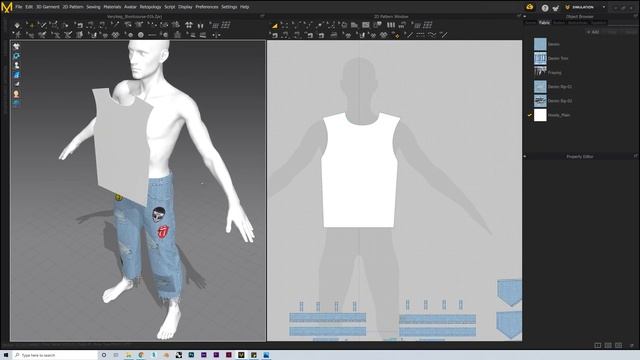Click the first layout icon at bottom right
Screen dimensions: 640x360
tap(598, 345)
